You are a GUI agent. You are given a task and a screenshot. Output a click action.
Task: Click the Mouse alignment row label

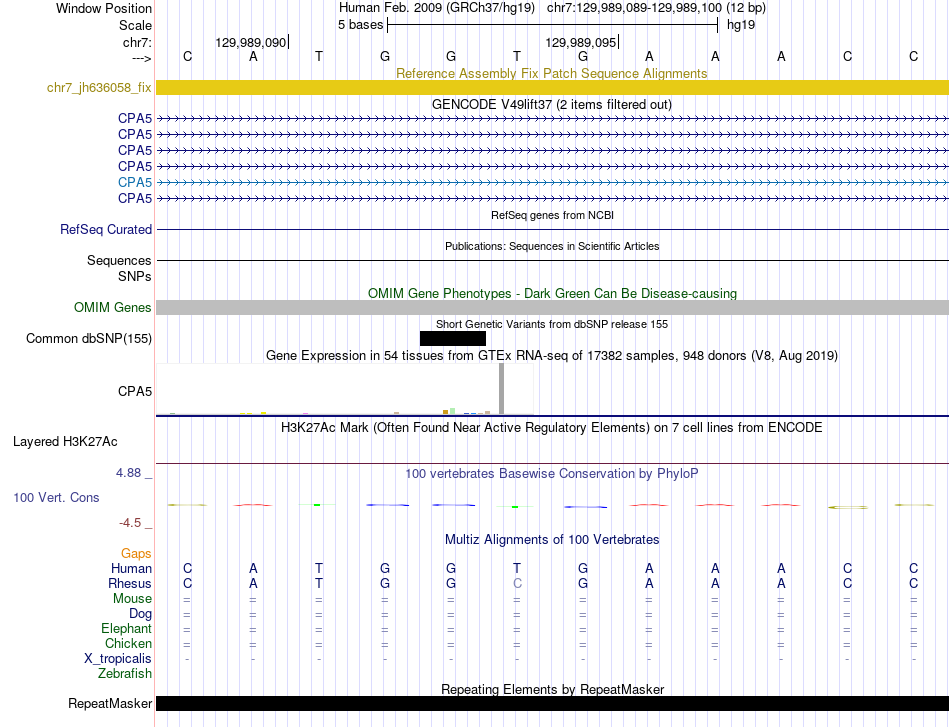tap(132, 599)
